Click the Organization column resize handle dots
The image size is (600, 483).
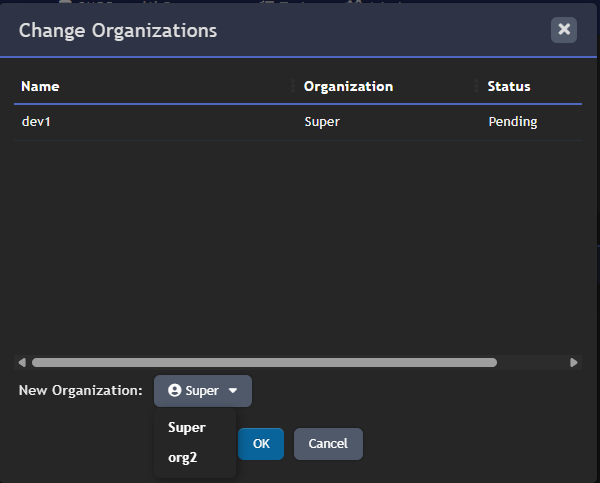pyautogui.click(x=475, y=86)
